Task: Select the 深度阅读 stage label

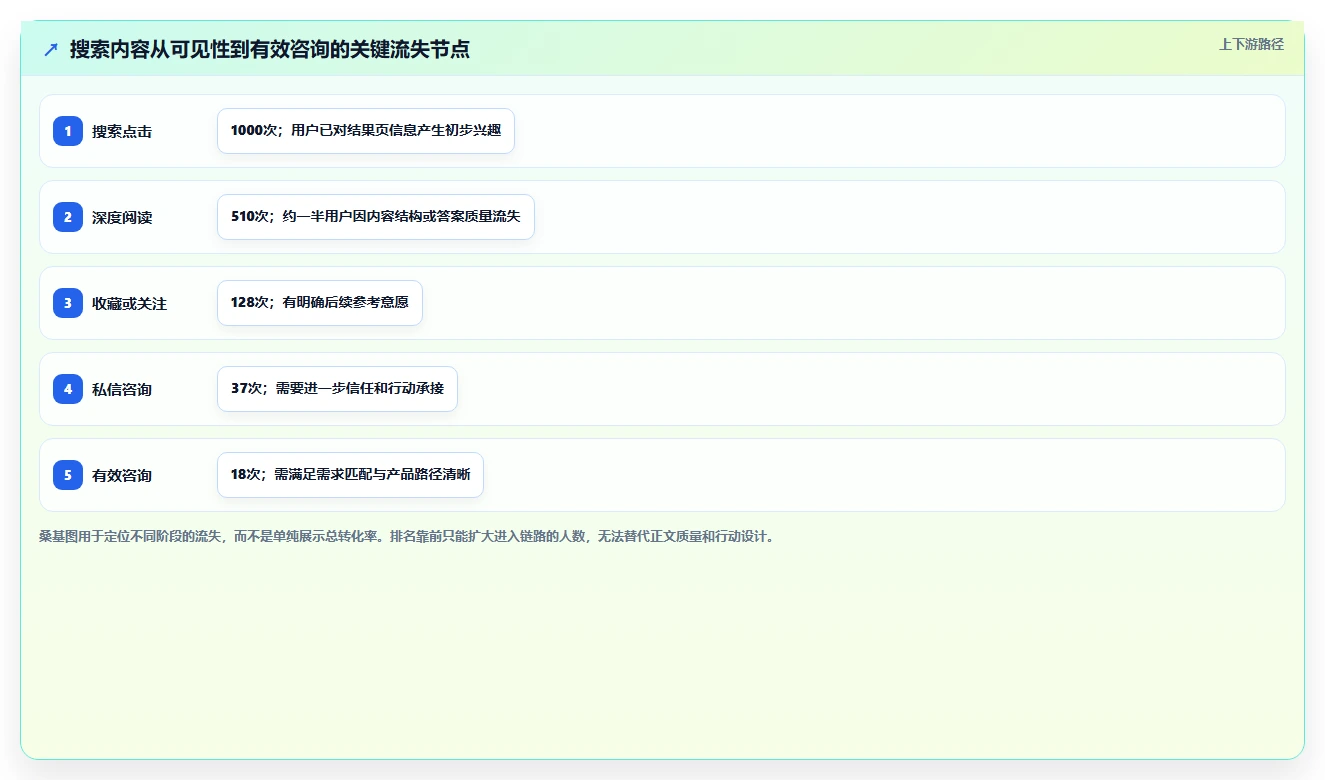Action: (x=122, y=217)
